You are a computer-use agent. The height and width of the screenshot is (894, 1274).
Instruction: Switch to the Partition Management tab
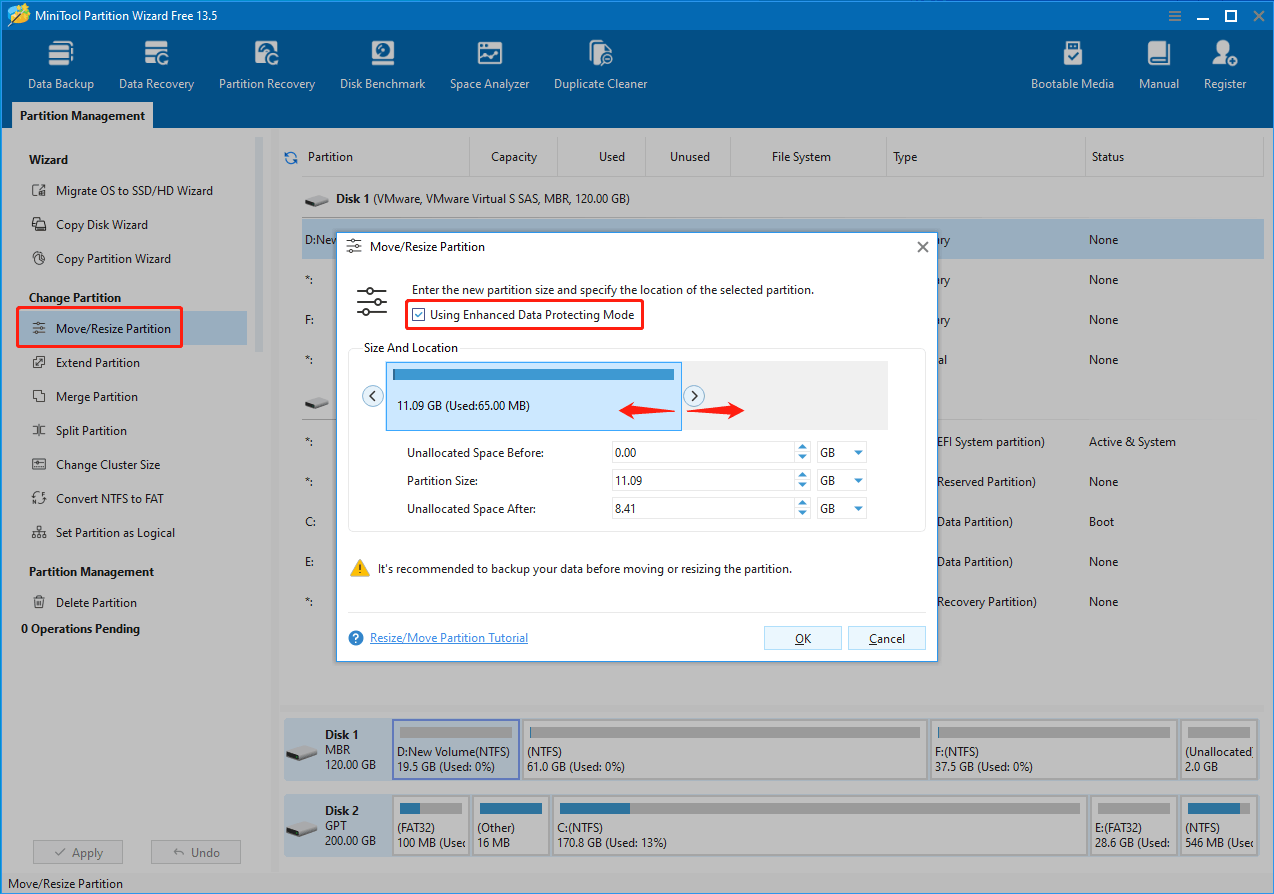[x=81, y=115]
